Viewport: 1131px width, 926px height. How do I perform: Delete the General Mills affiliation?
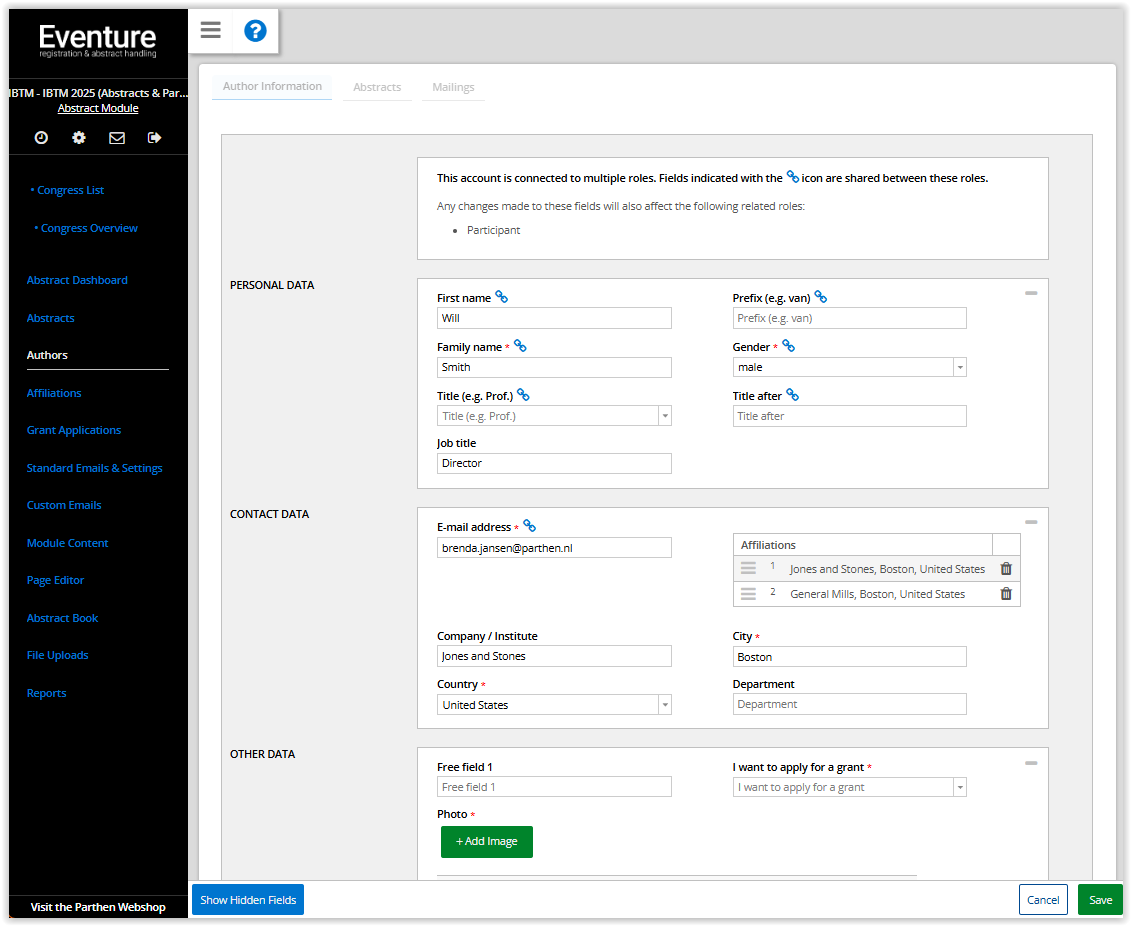click(x=1006, y=594)
